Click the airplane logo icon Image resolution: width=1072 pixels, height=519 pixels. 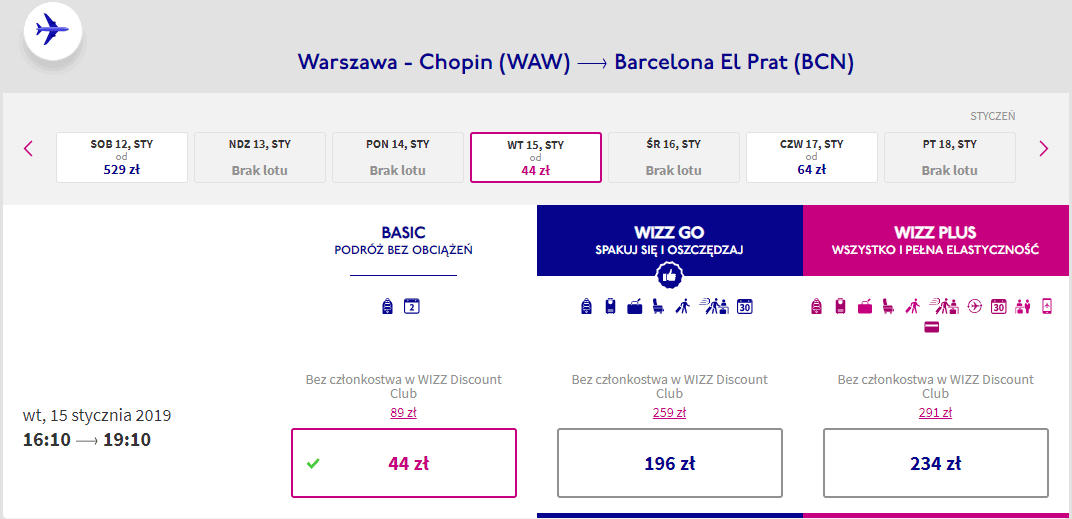[51, 31]
